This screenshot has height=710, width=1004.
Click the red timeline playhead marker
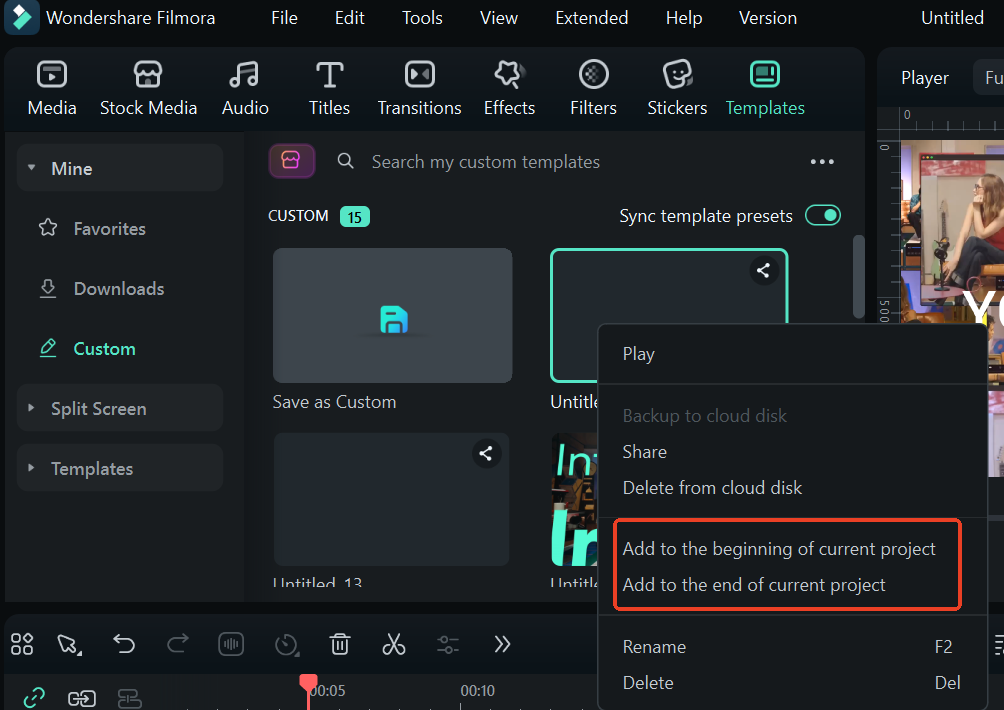(x=308, y=683)
